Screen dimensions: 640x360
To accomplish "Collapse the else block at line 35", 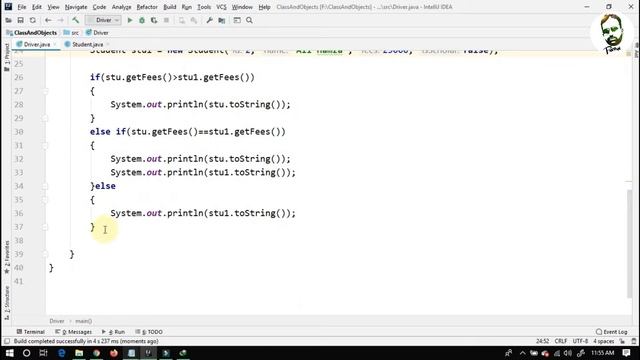I will tap(45, 200).
